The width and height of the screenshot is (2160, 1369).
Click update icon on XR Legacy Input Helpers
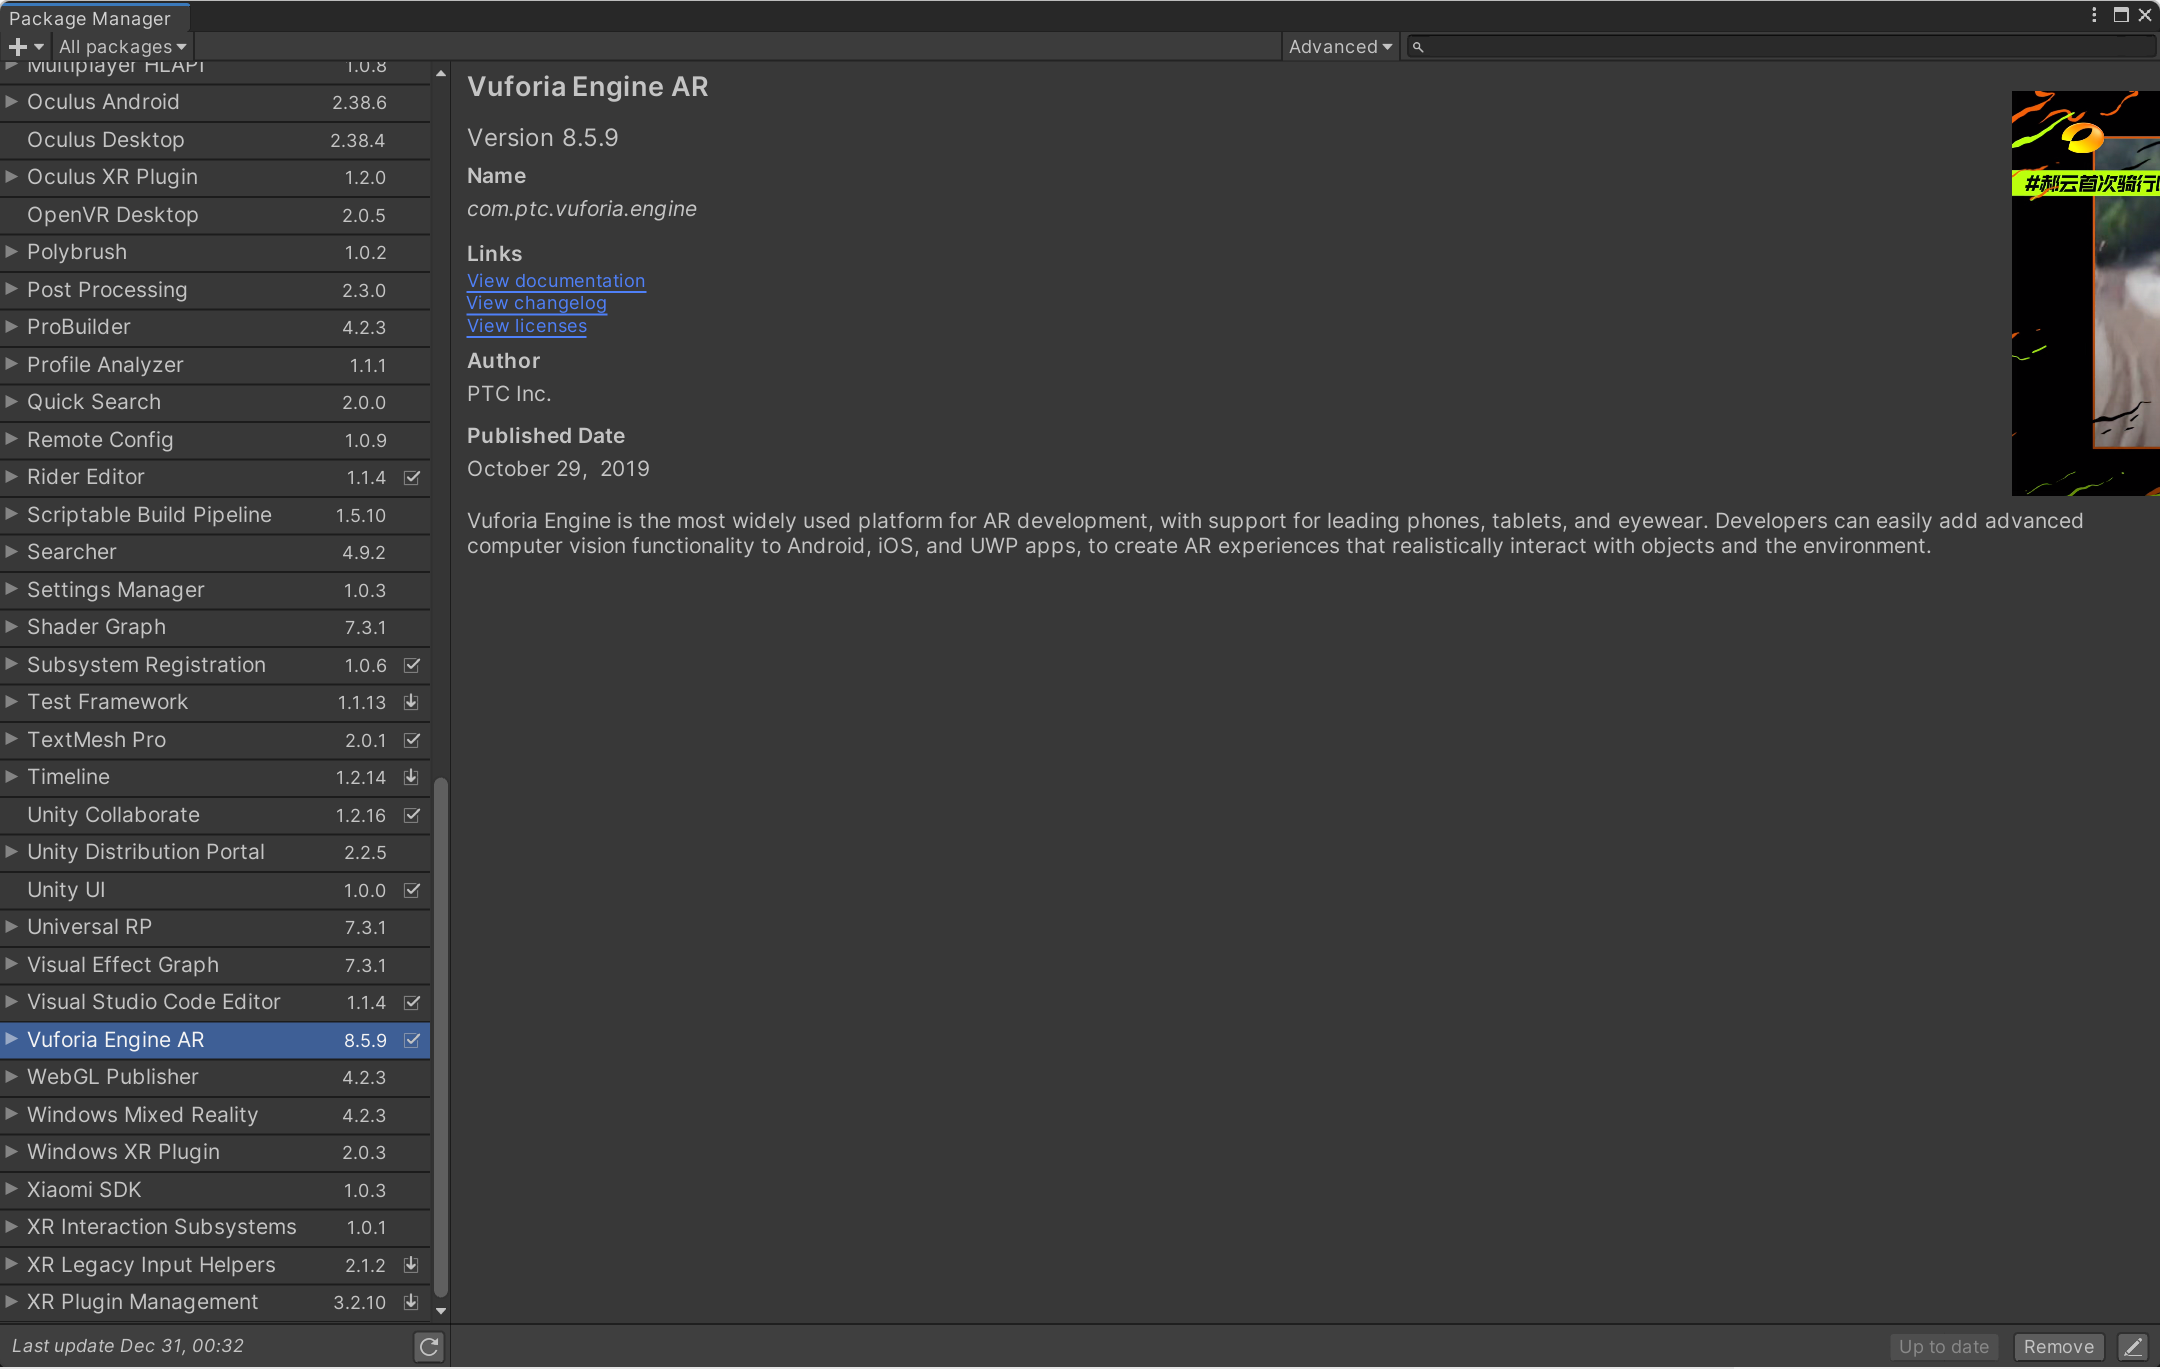pos(411,1265)
